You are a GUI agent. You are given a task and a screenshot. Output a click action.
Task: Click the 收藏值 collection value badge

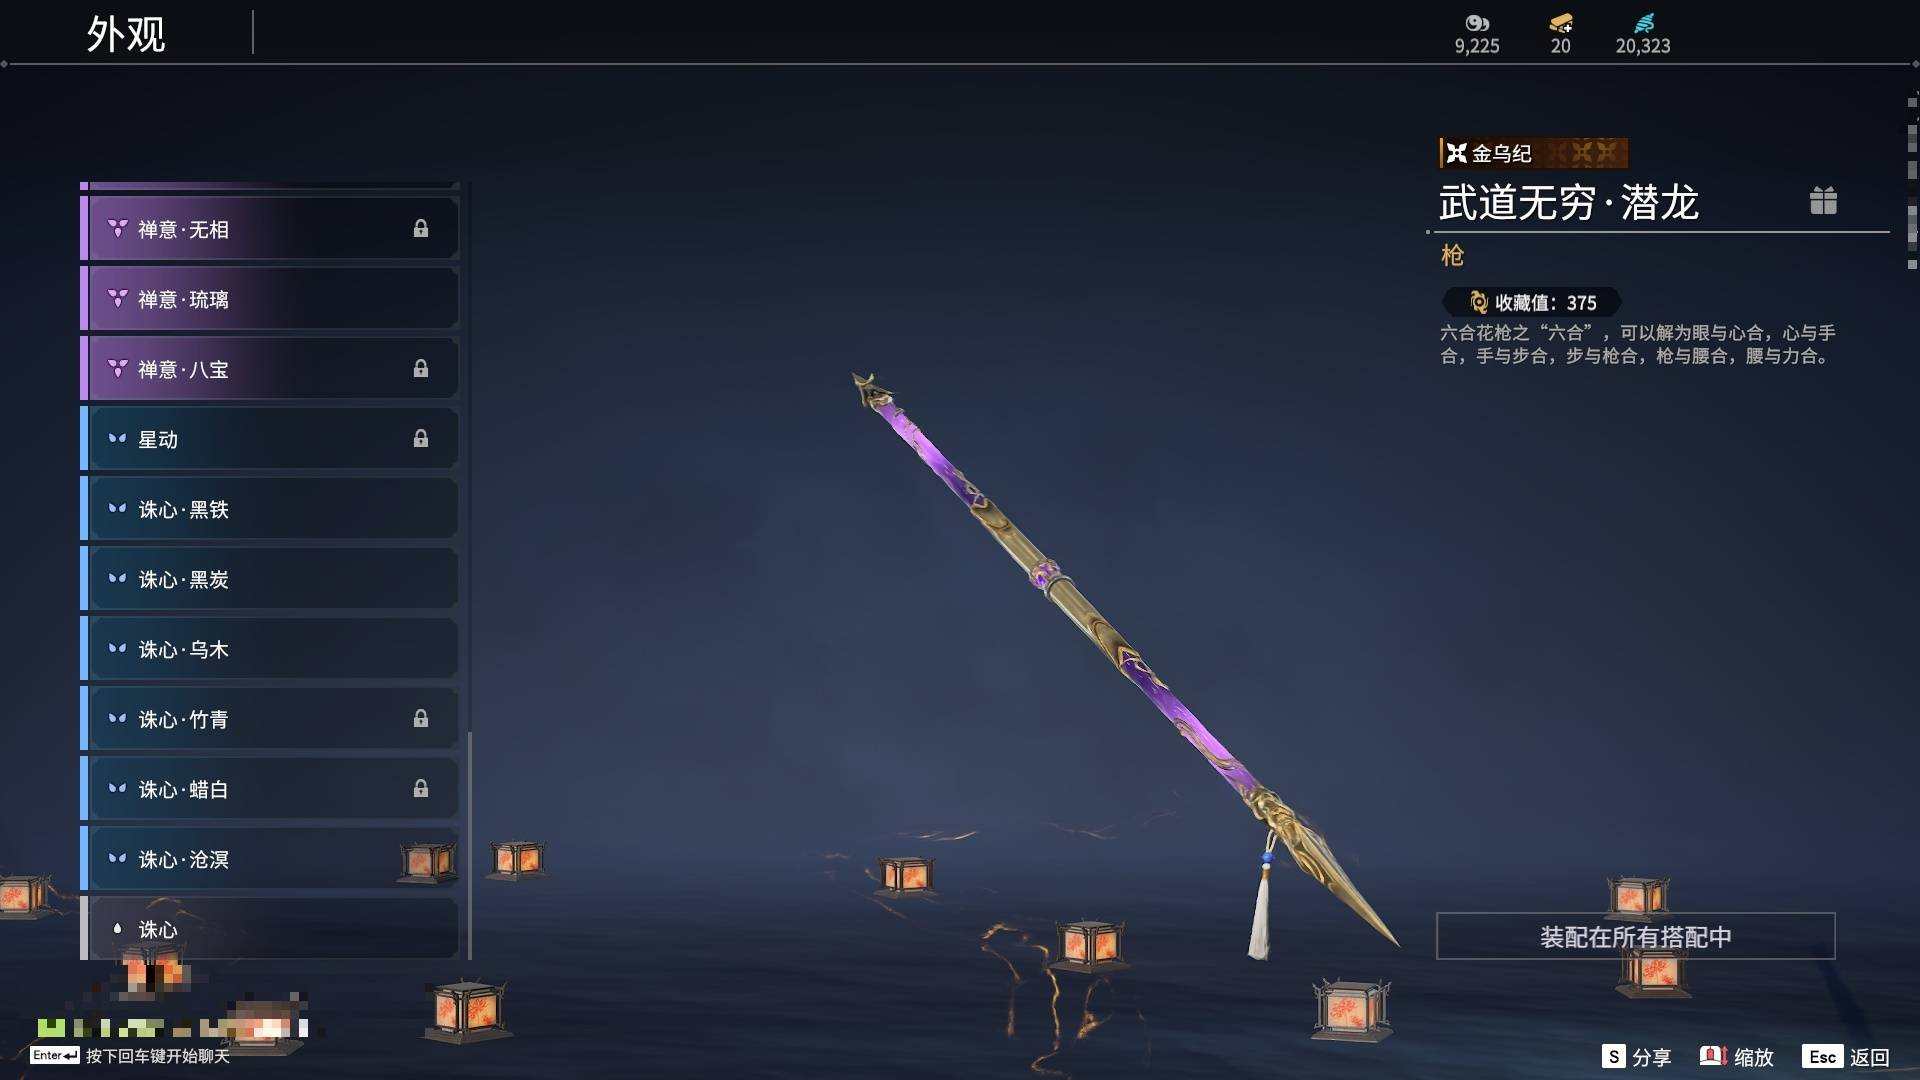coord(1531,302)
